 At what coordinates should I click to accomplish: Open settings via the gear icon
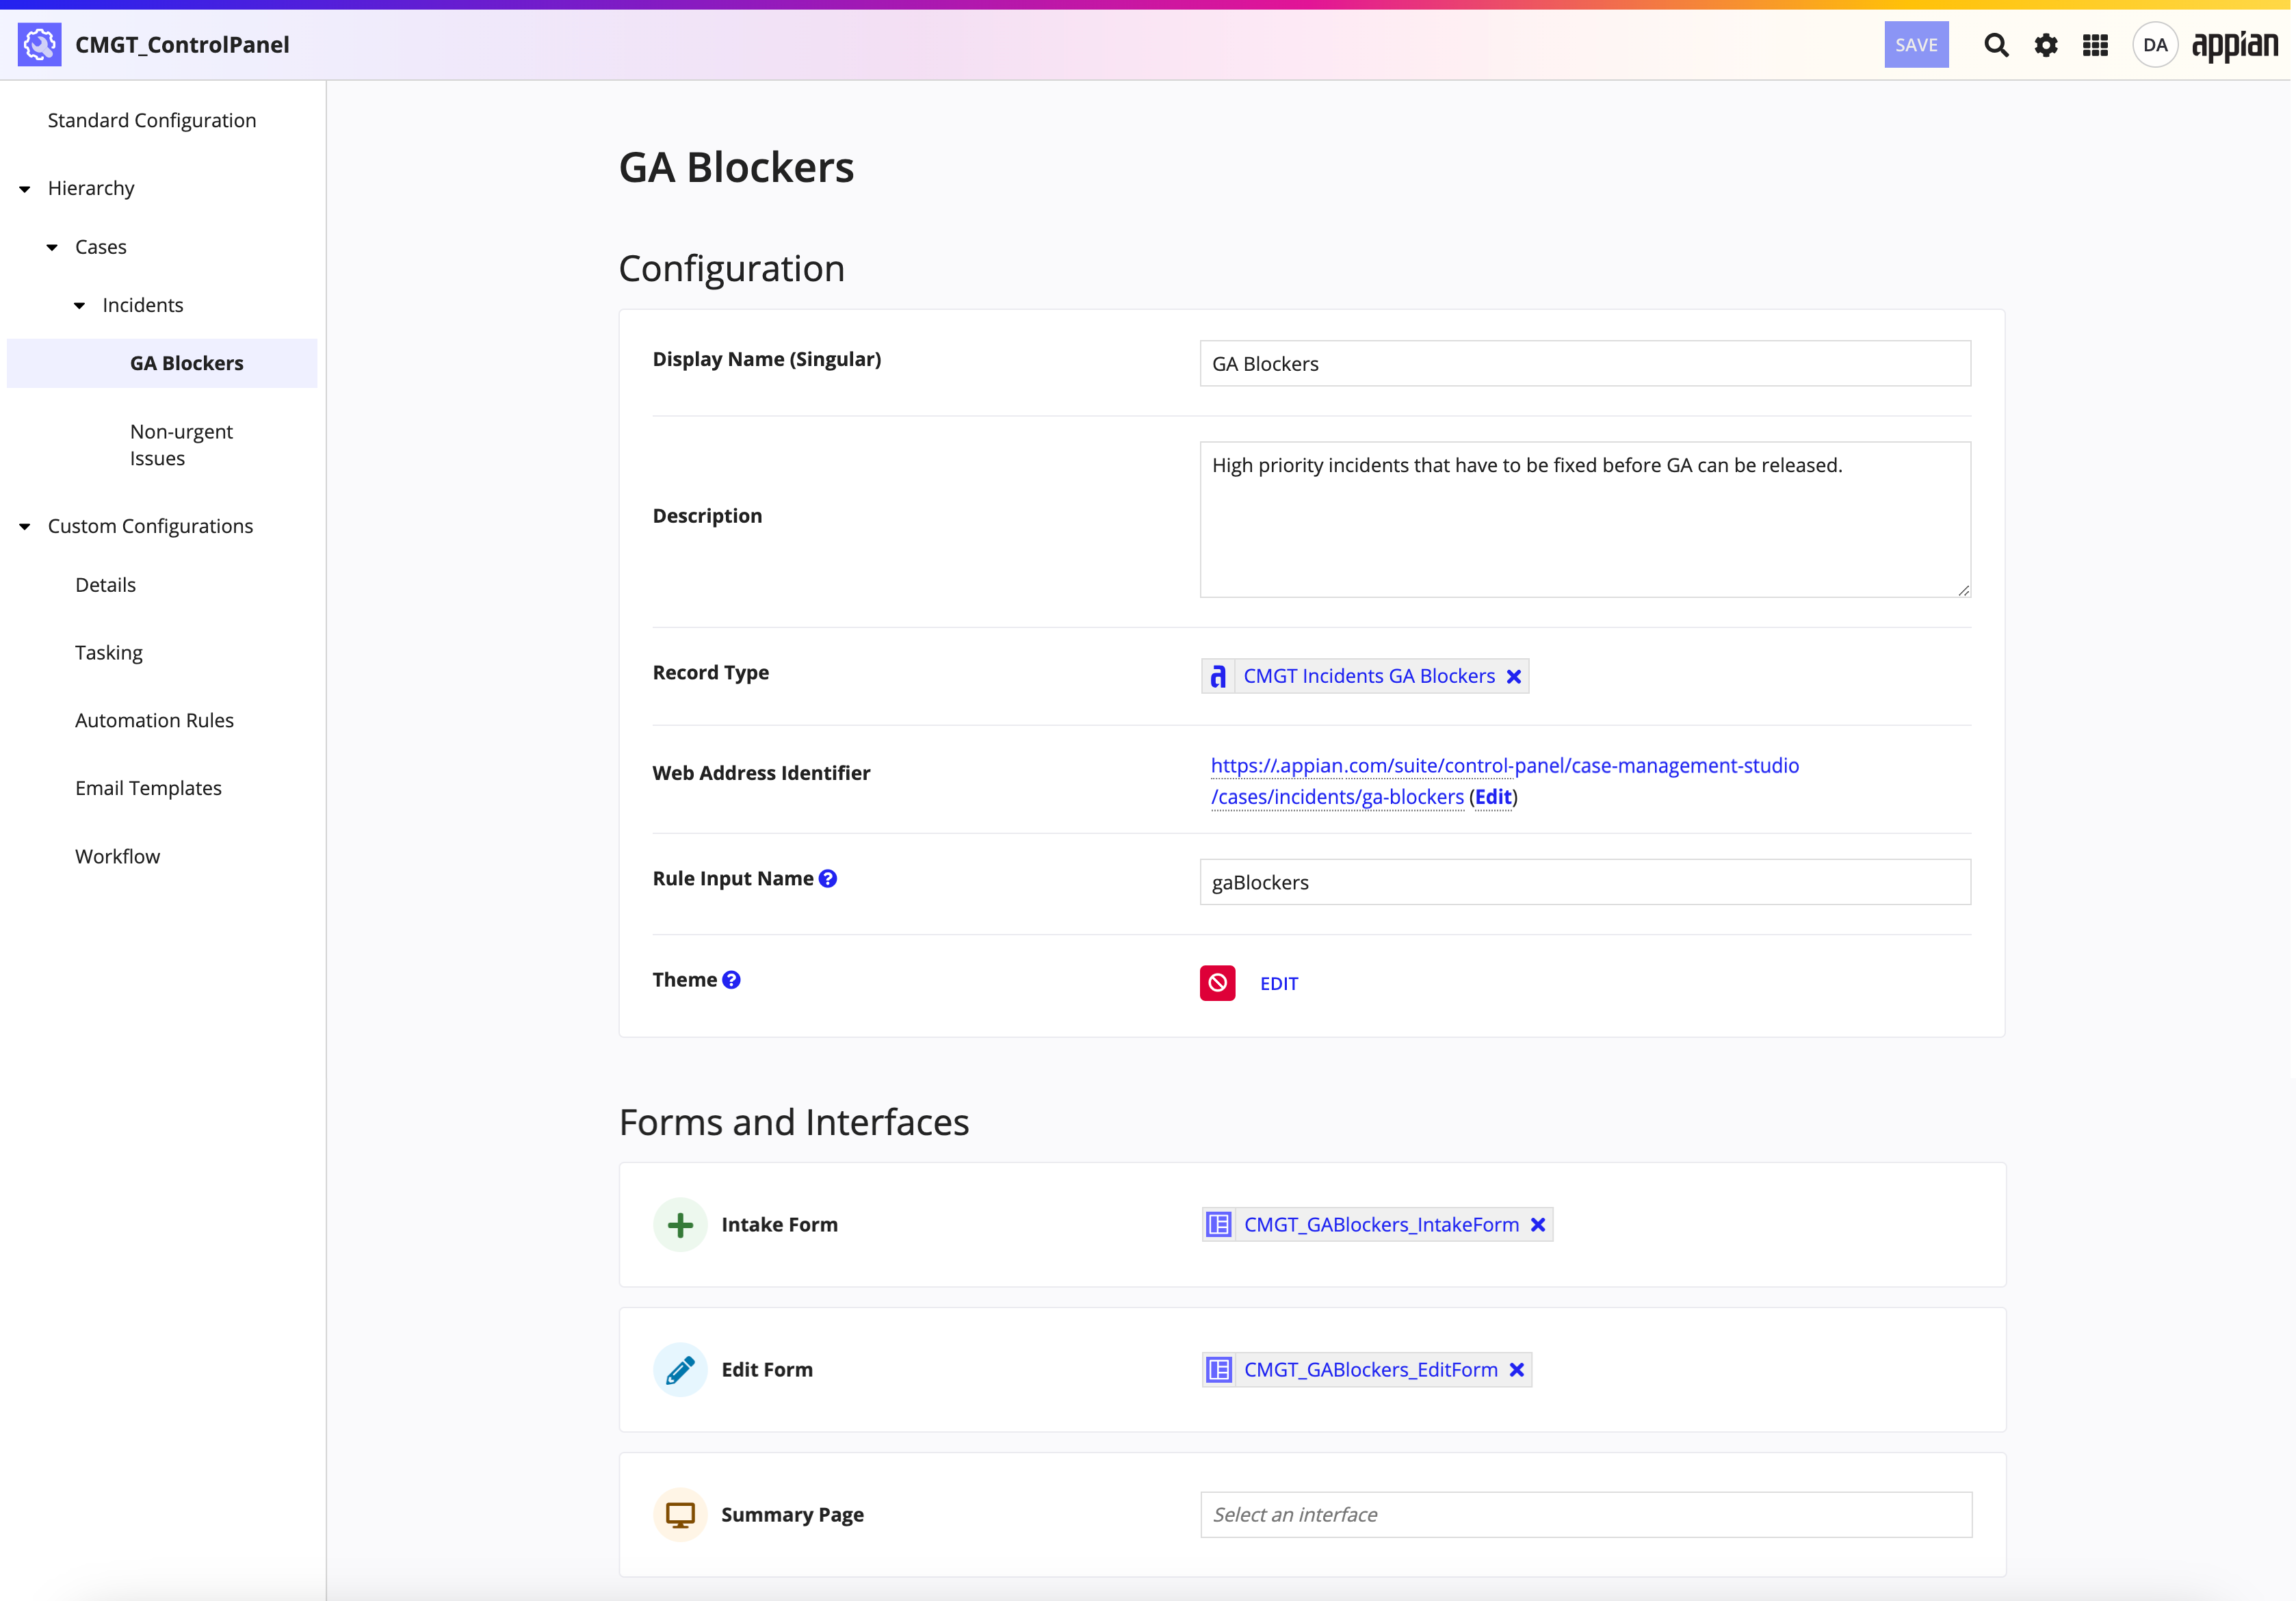[x=2046, y=45]
